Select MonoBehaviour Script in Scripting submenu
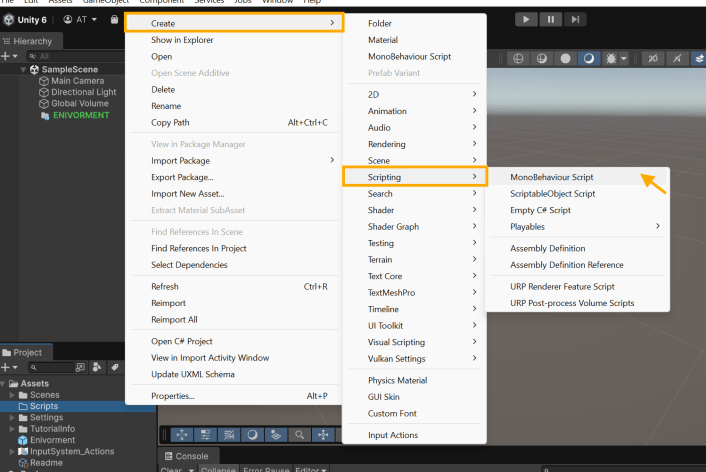This screenshot has width=706, height=472. tap(578, 177)
